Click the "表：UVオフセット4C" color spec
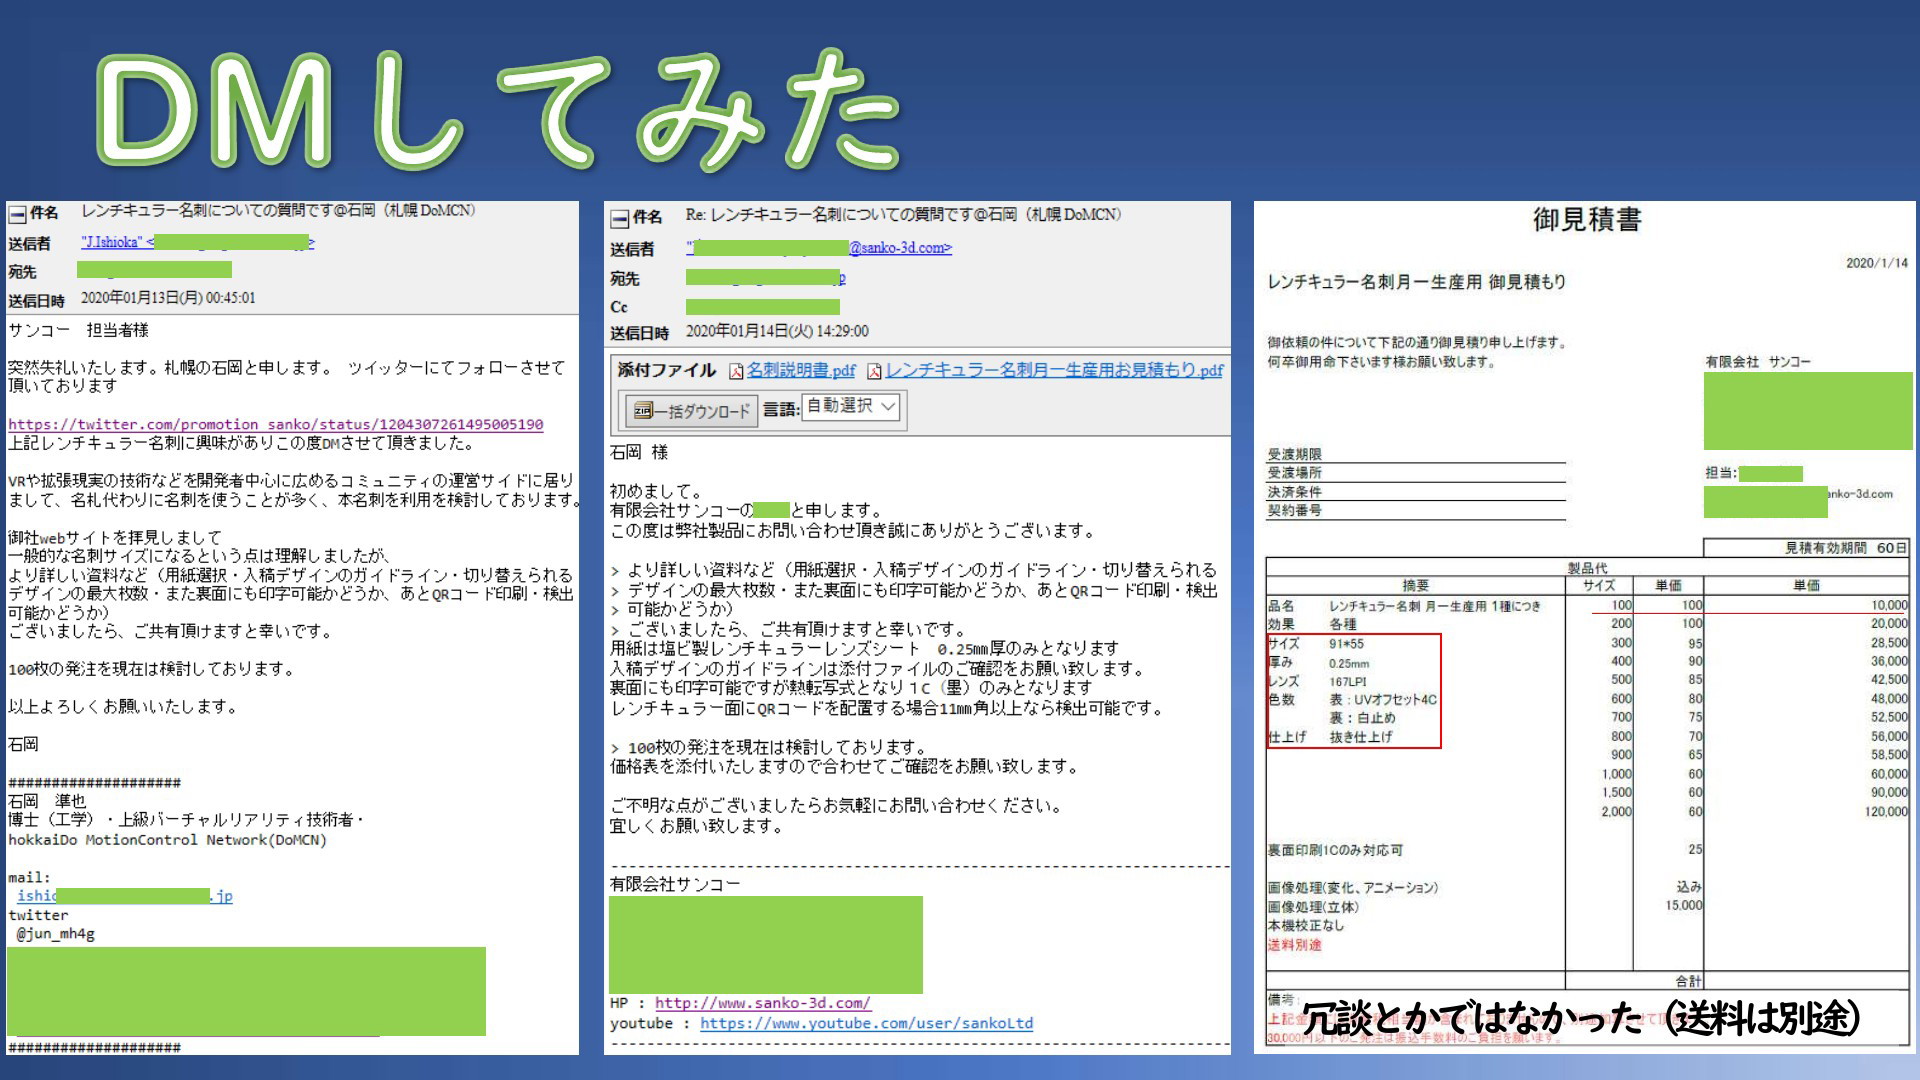Viewport: 1920px width, 1080px height. [x=1383, y=700]
